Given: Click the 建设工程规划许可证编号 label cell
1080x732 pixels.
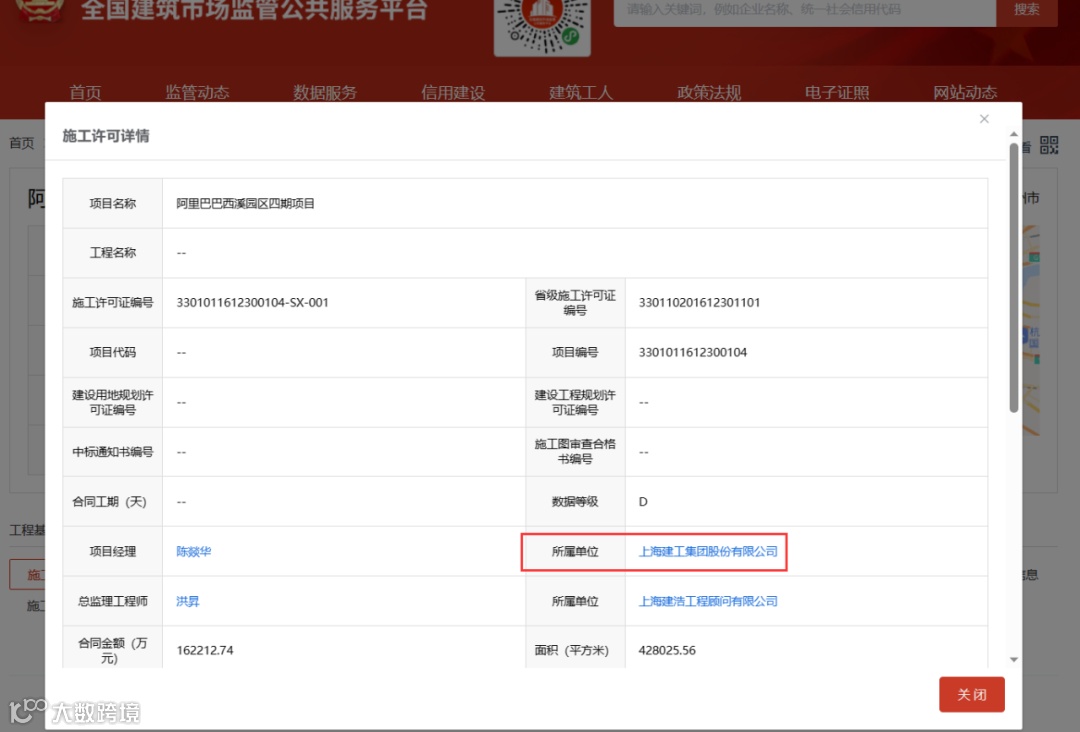Looking at the screenshot, I should (575, 402).
